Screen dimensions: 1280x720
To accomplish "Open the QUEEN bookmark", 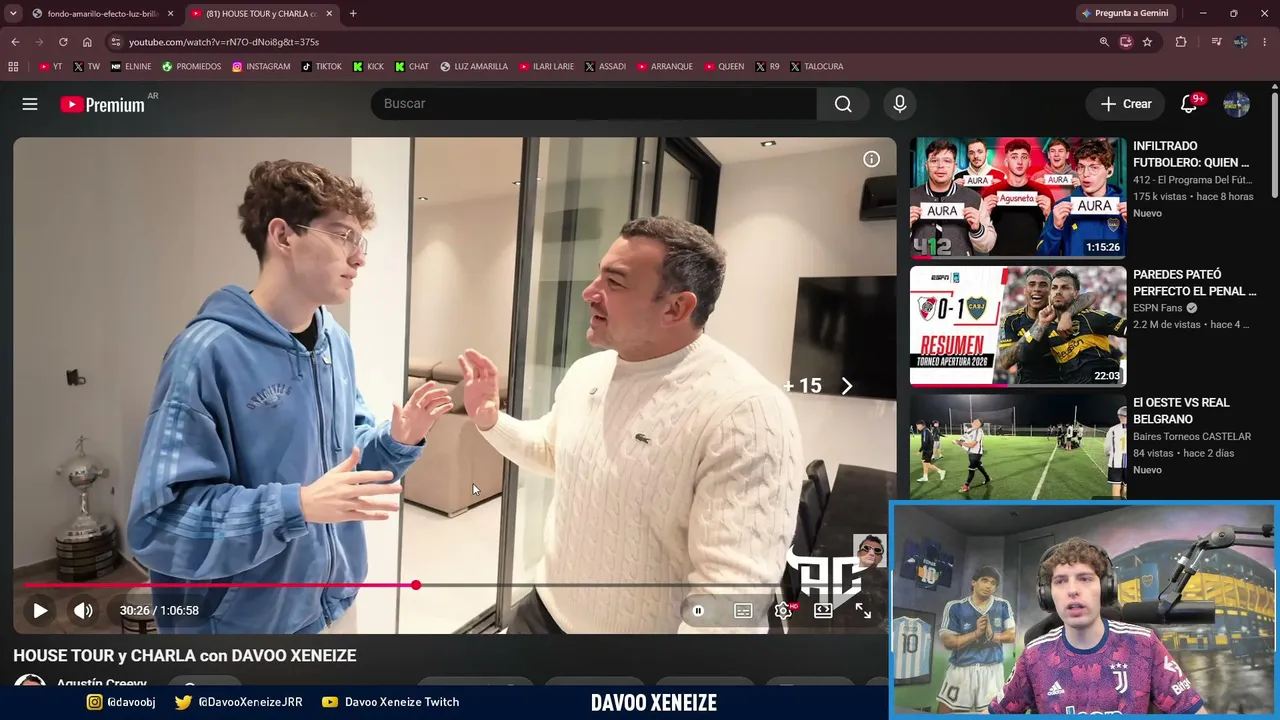I will 724,67.
